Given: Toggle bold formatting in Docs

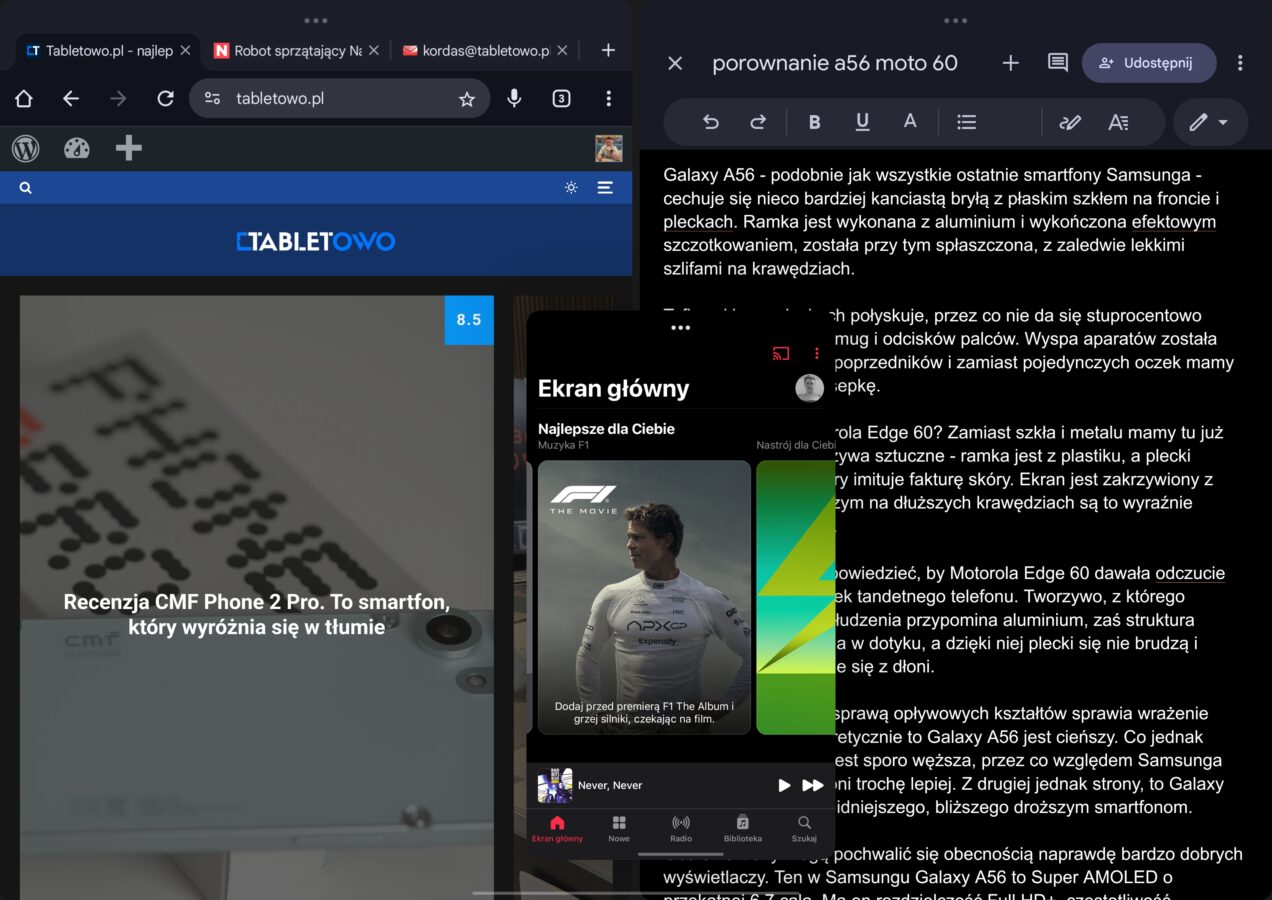Looking at the screenshot, I should (814, 122).
